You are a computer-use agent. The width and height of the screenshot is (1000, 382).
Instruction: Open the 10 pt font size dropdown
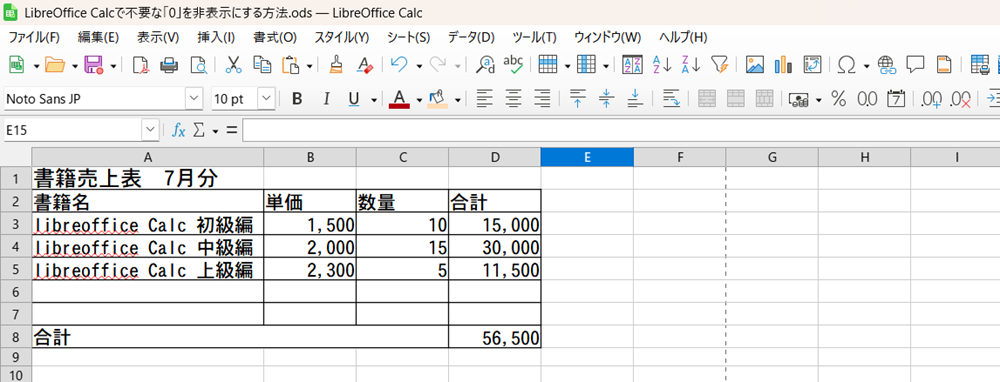266,99
